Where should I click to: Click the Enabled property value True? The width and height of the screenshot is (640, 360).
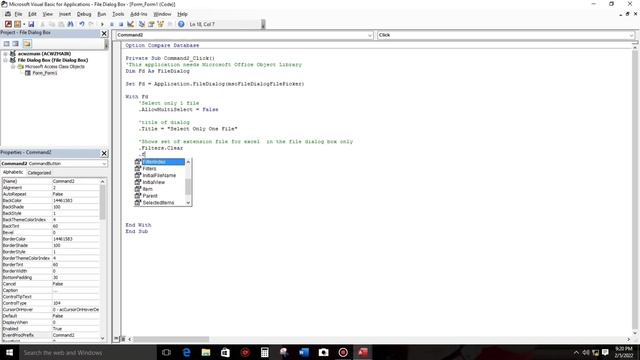click(x=76, y=329)
